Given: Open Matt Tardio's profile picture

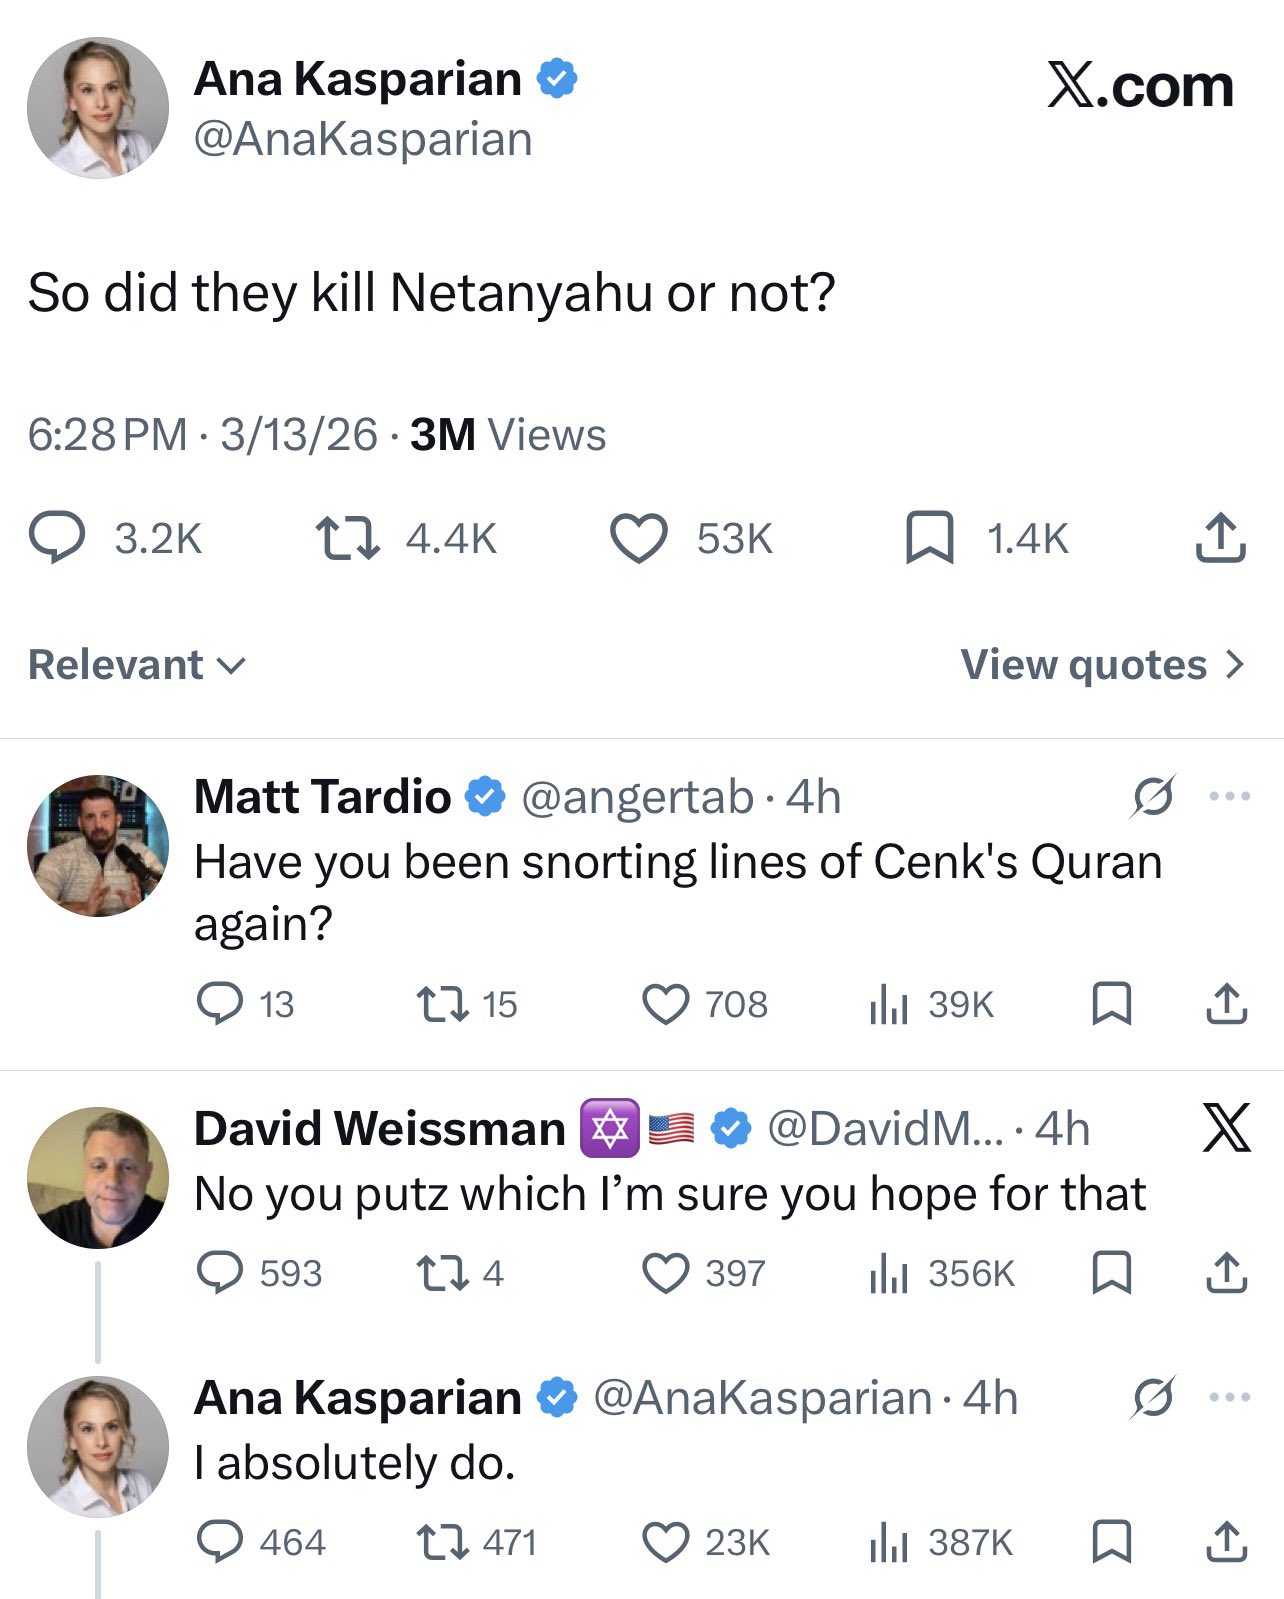Looking at the screenshot, I should [98, 846].
